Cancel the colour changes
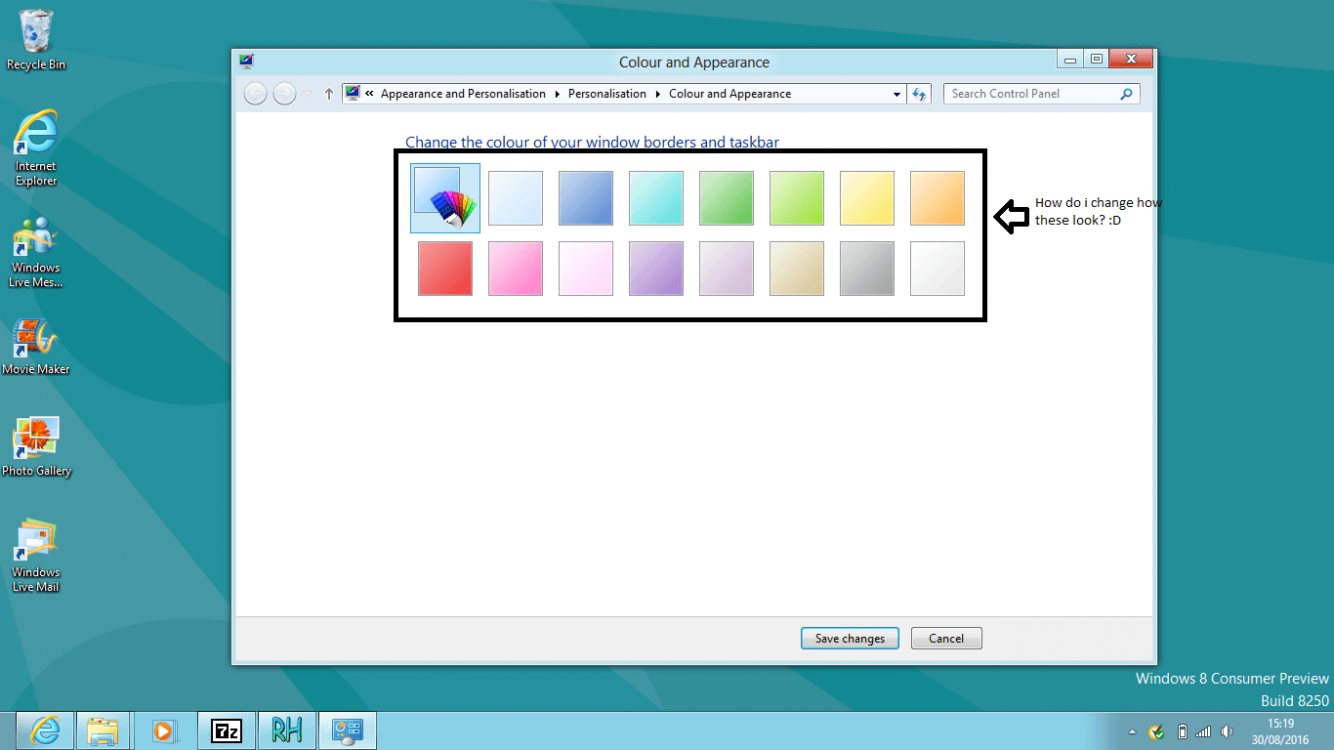 (945, 638)
